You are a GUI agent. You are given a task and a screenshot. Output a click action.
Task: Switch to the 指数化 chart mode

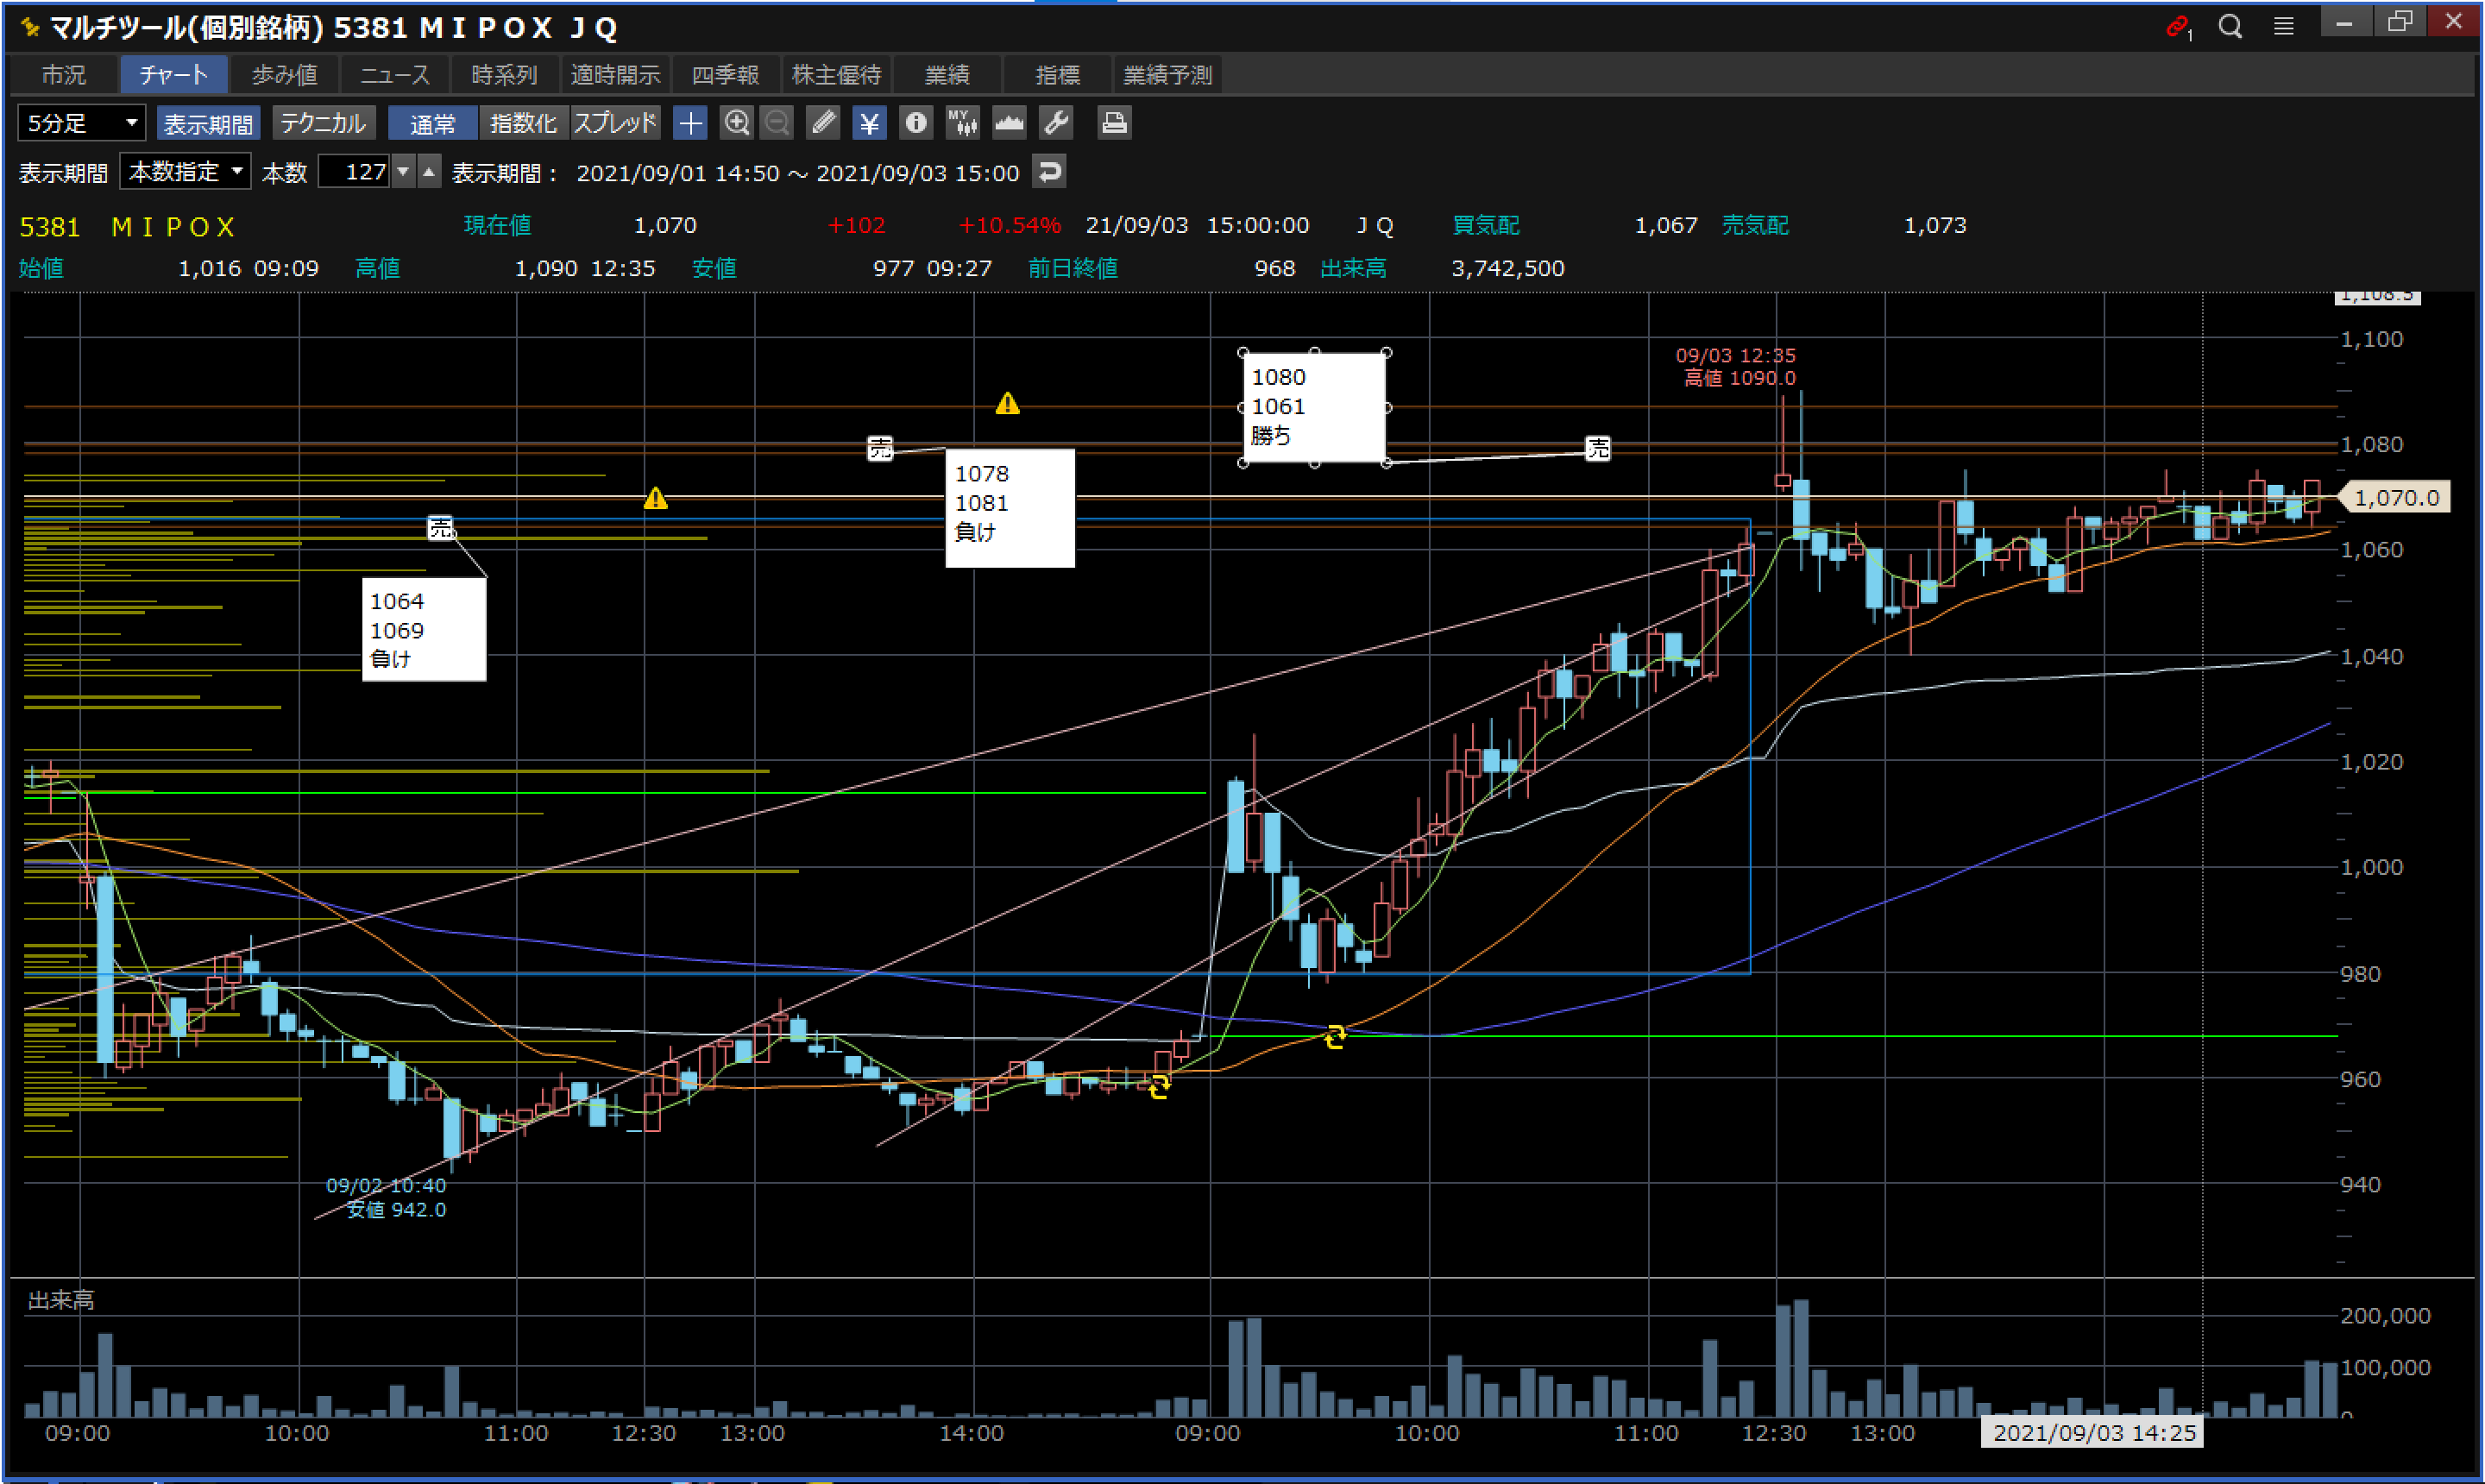pyautogui.click(x=523, y=123)
